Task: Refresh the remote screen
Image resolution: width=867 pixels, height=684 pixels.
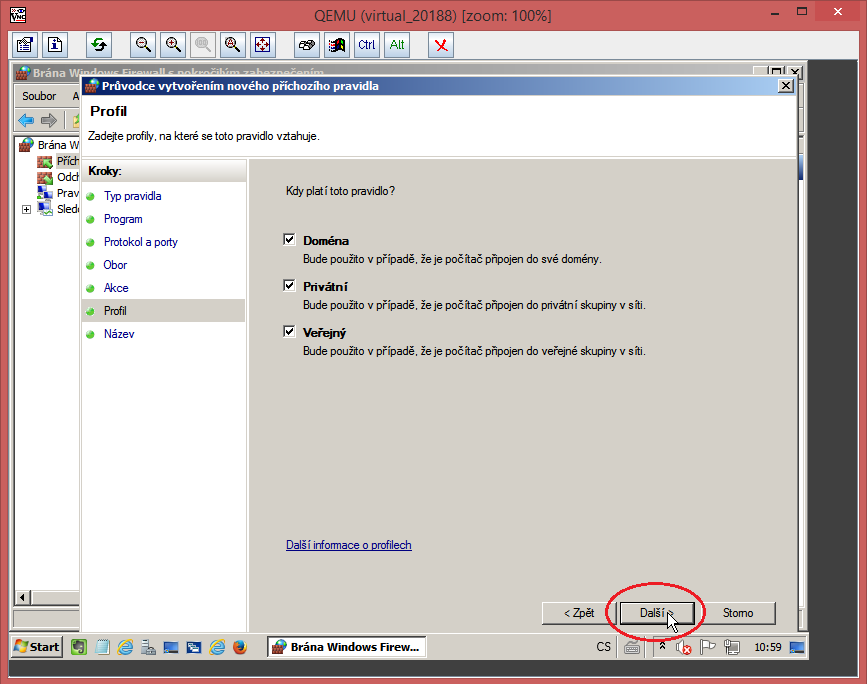Action: point(99,45)
